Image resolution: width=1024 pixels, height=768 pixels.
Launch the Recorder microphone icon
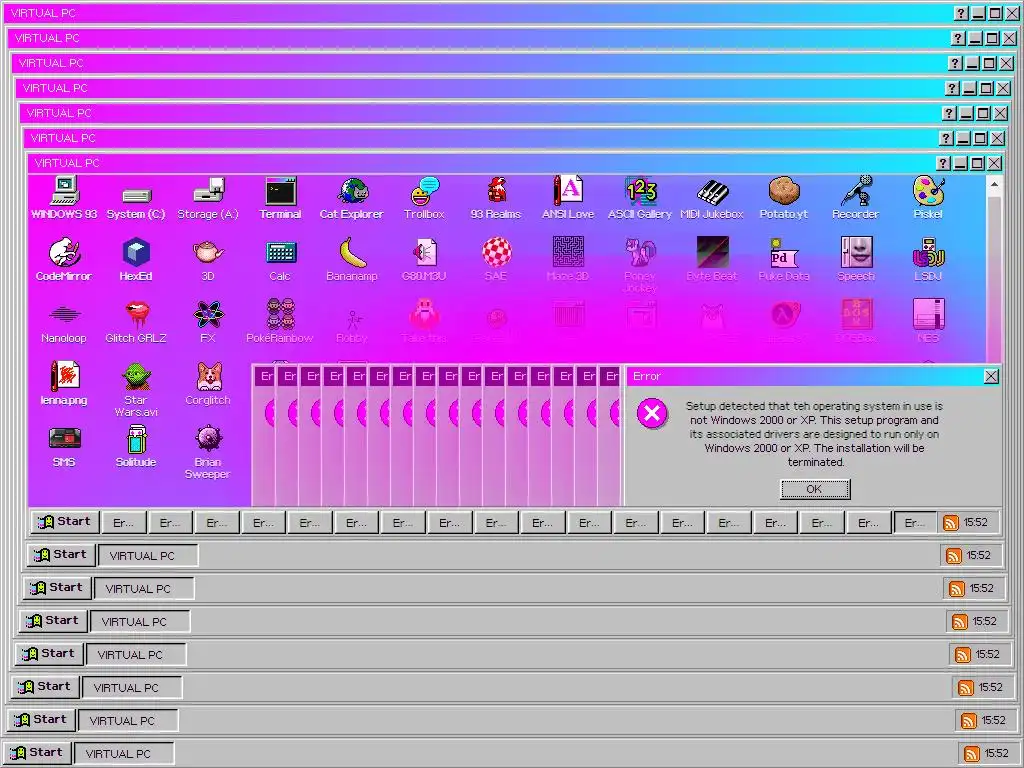coord(856,197)
